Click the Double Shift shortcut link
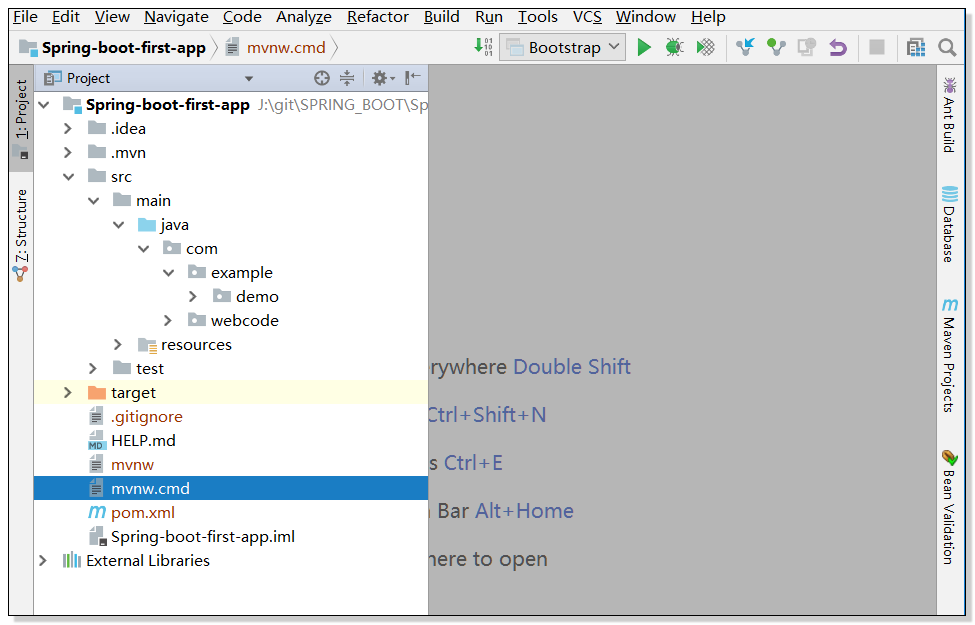Image resolution: width=975 pixels, height=625 pixels. [x=572, y=367]
